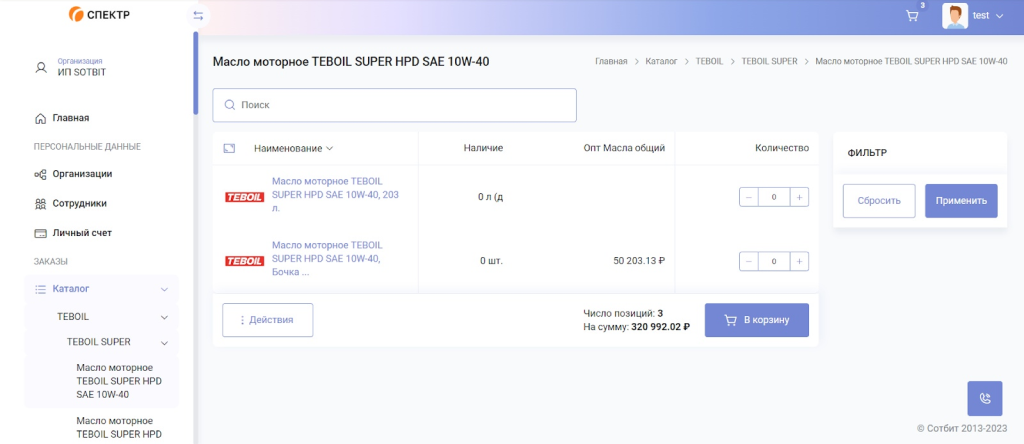Increase quantity for 203 л. product
This screenshot has height=444, width=1024.
(x=799, y=197)
